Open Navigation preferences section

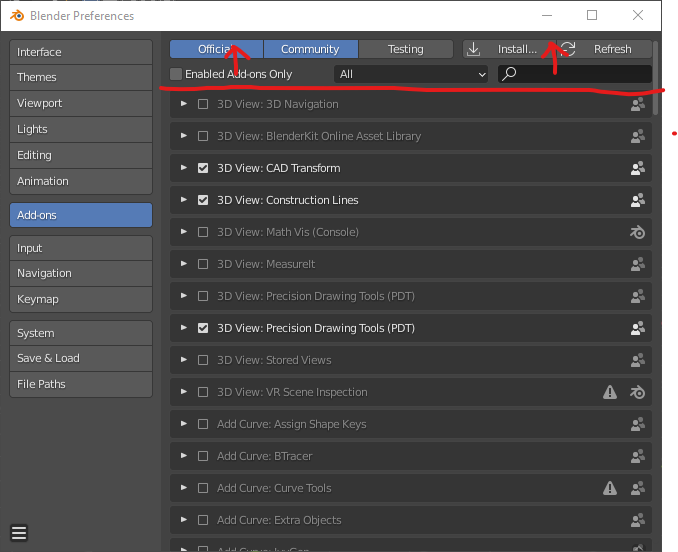pyautogui.click(x=81, y=273)
